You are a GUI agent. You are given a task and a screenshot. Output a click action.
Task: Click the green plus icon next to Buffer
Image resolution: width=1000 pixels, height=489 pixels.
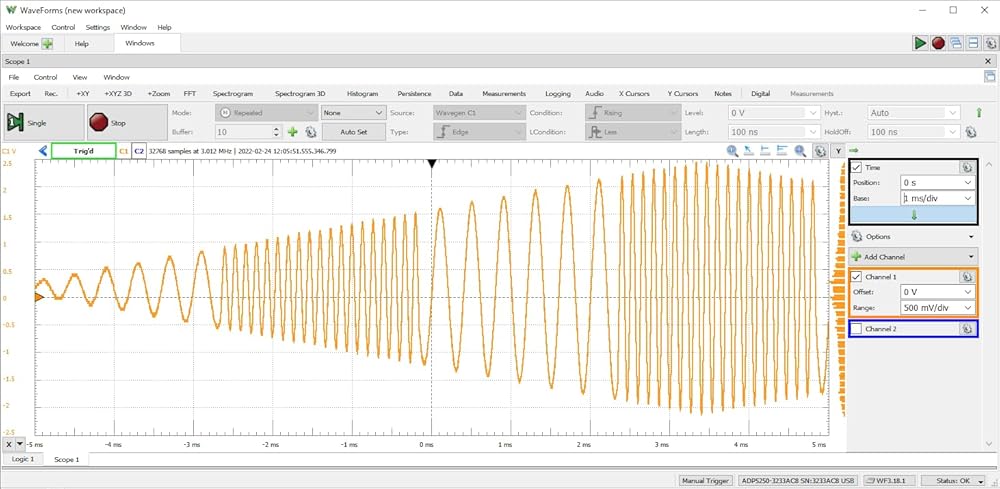click(x=293, y=131)
